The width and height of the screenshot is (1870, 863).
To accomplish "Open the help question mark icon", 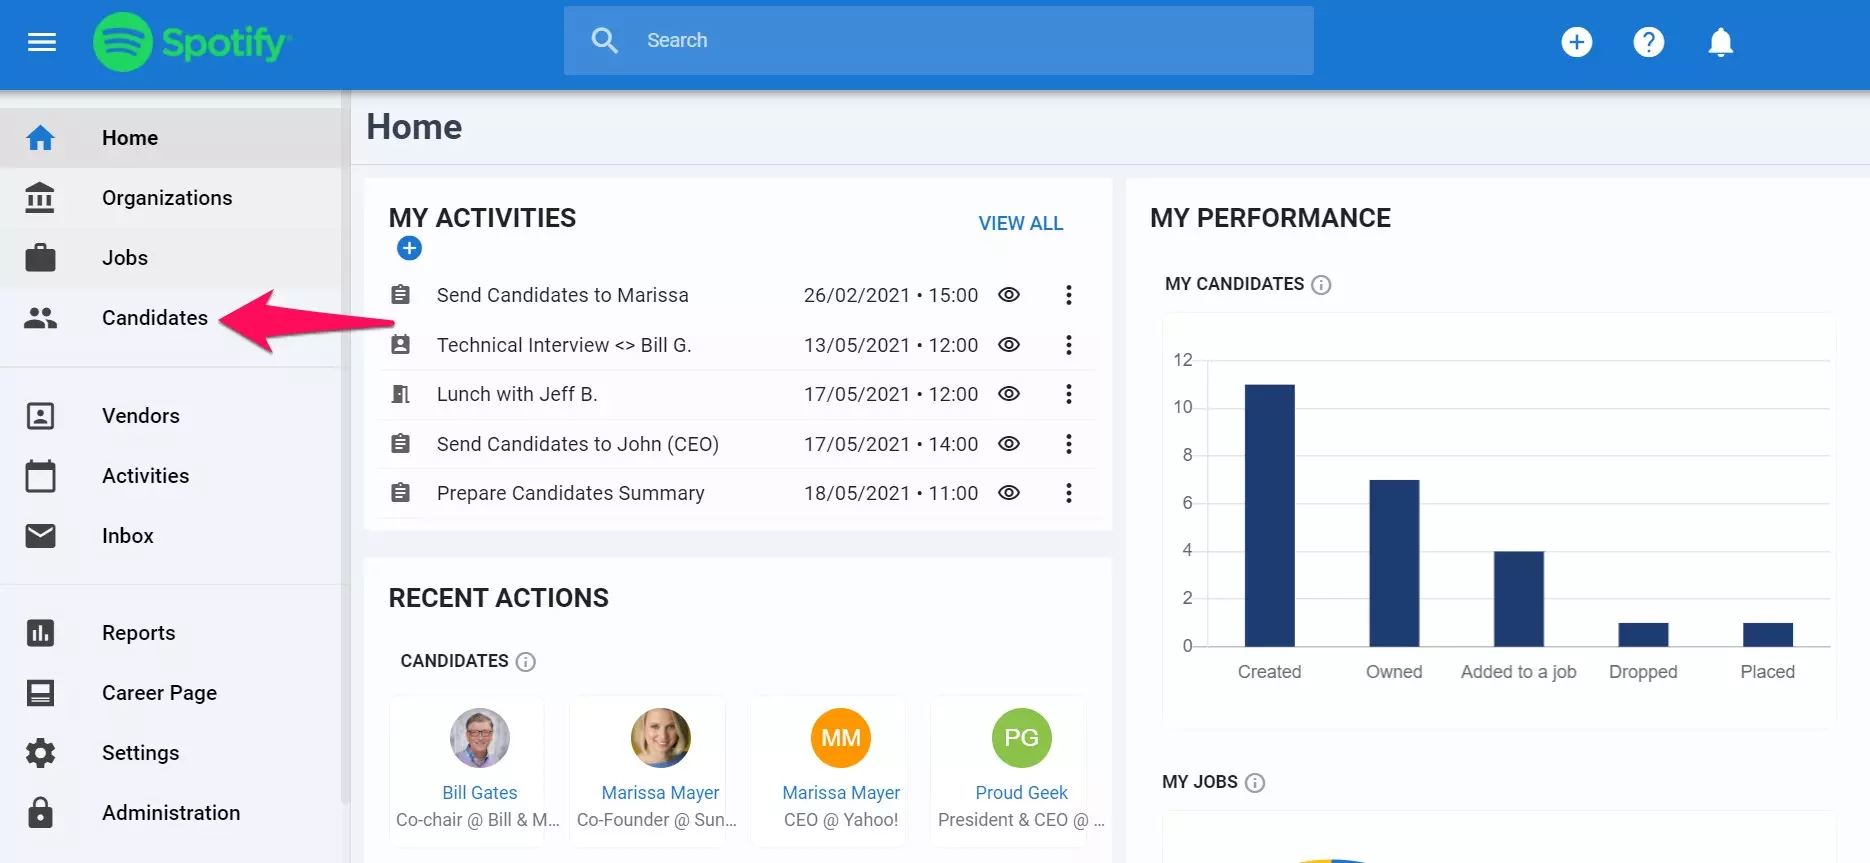I will coord(1649,42).
